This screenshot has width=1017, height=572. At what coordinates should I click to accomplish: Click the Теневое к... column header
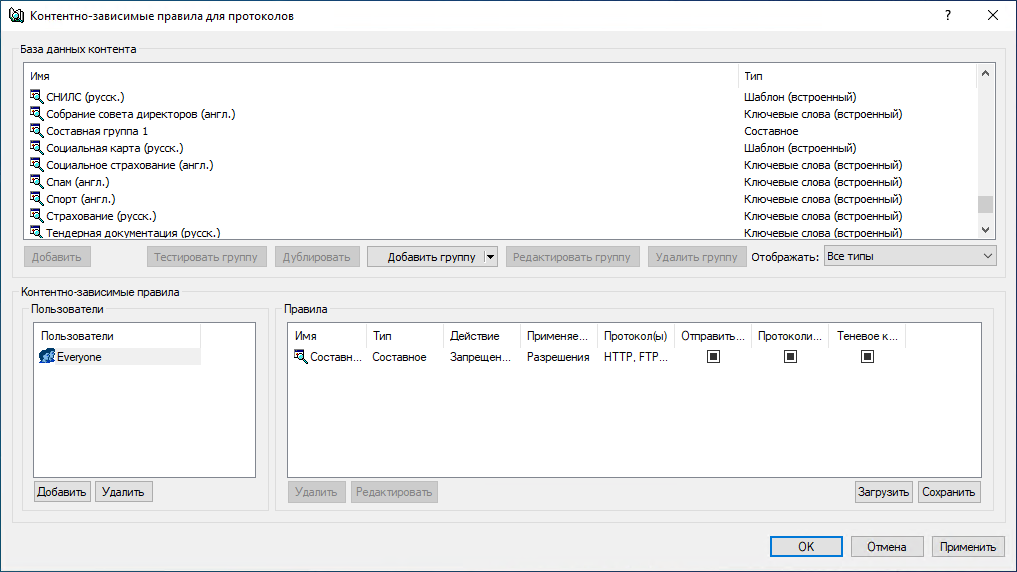[x=867, y=336]
